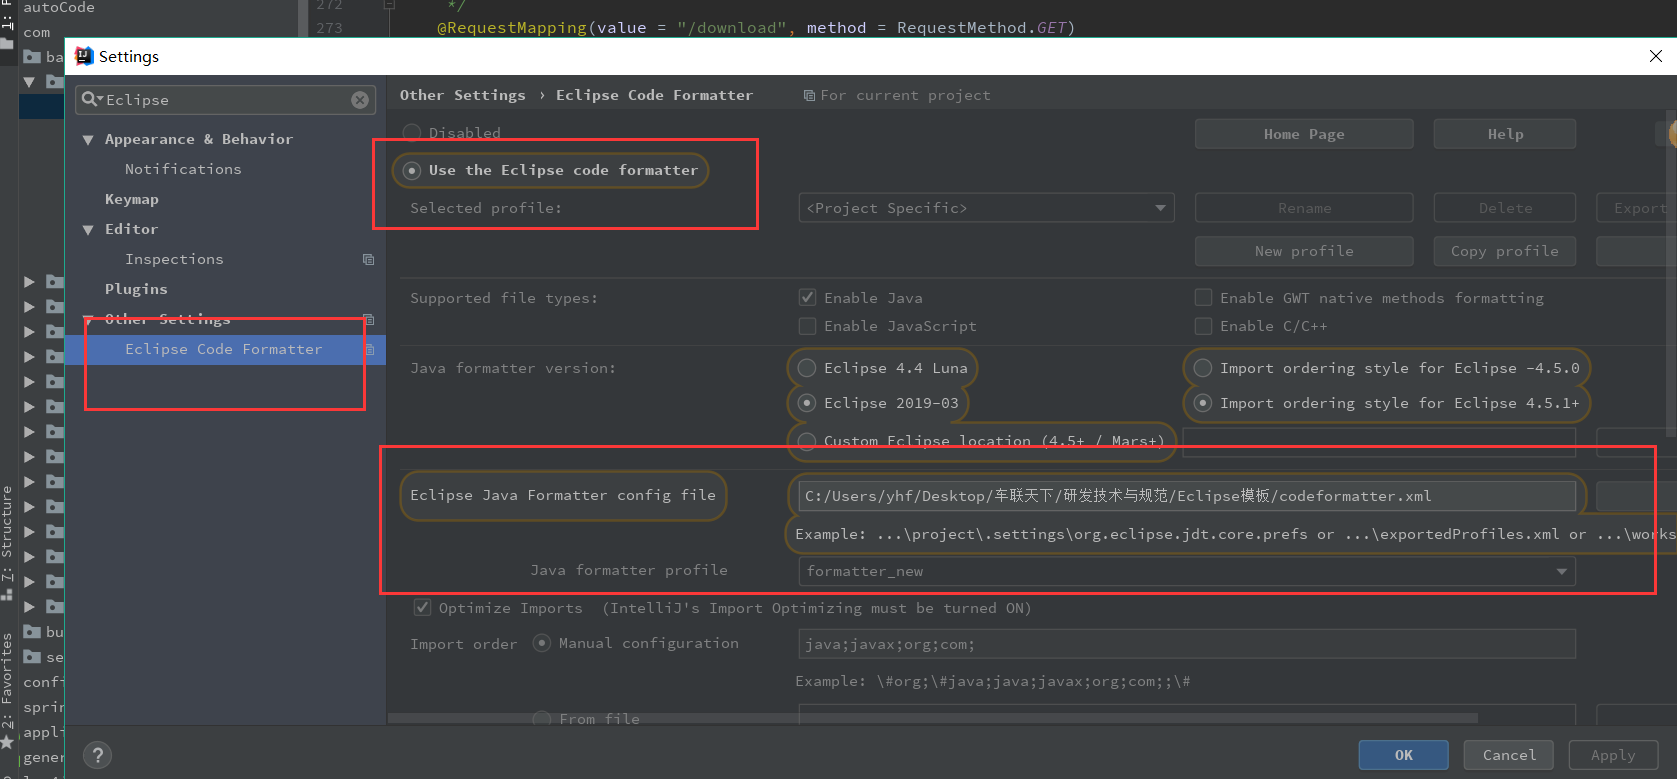Viewport: 1677px width, 779px height.
Task: Click the Delete profile button
Action: (x=1505, y=208)
